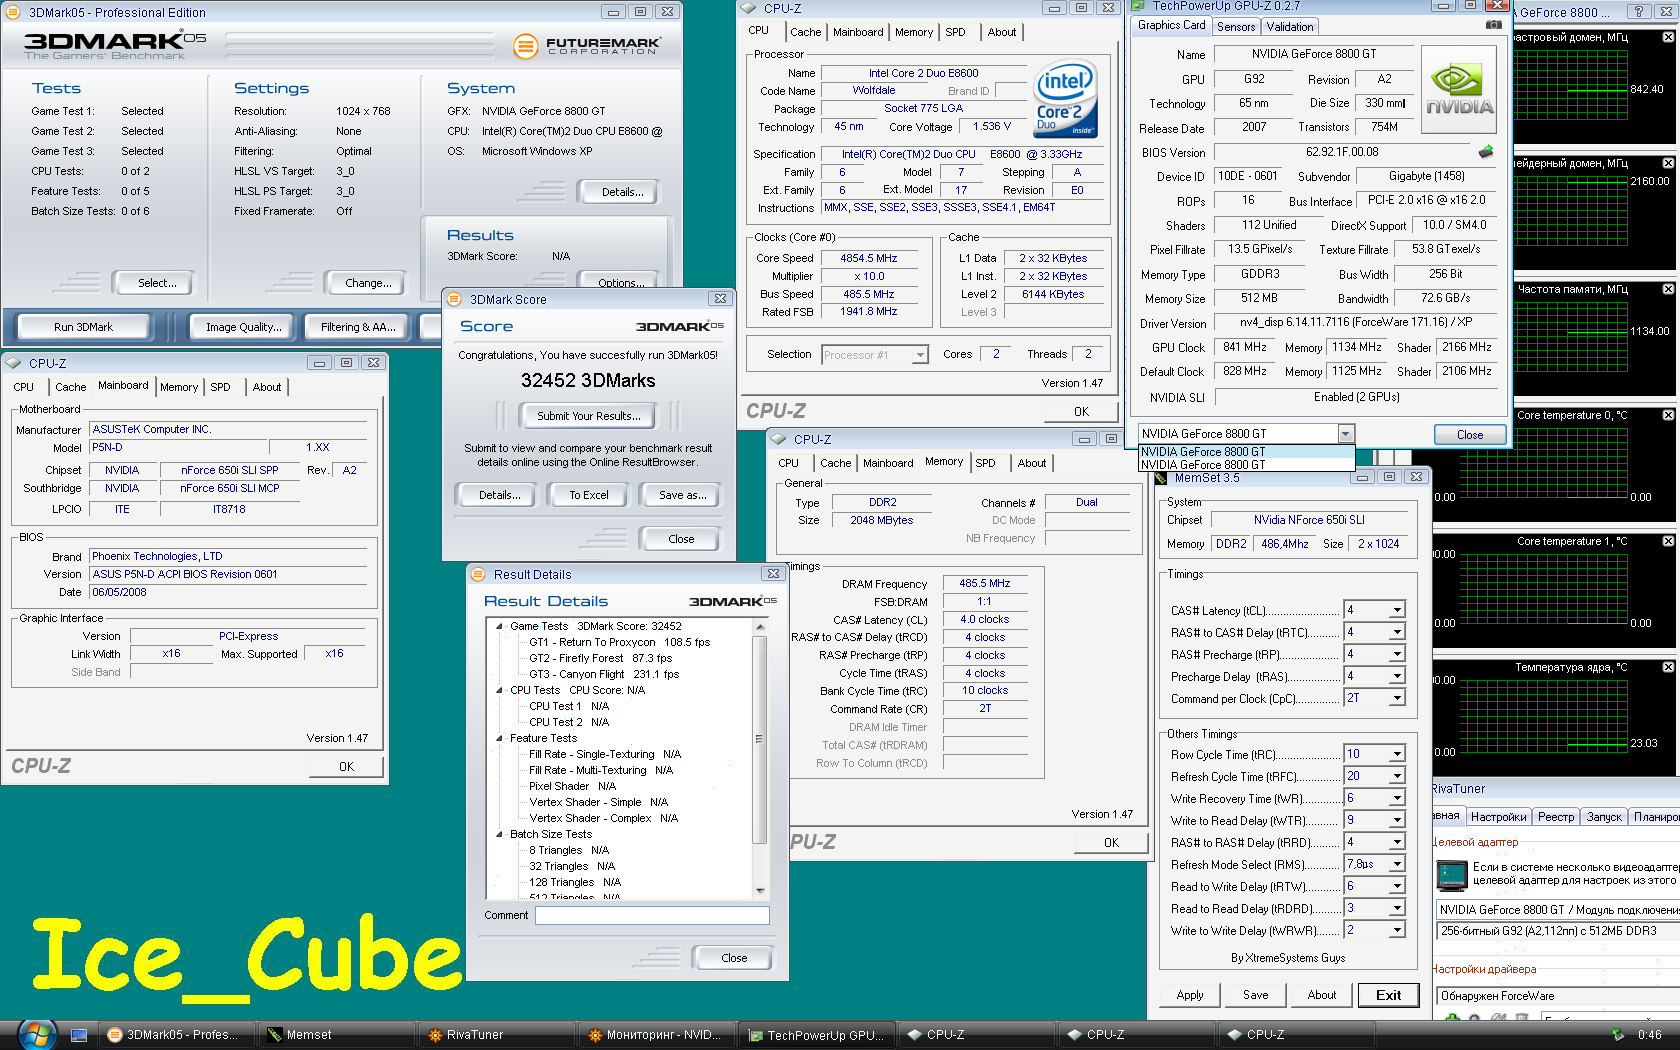Click the NVIDIA logo in GPU-Z
Screen dimensions: 1680x1050
tap(1459, 90)
